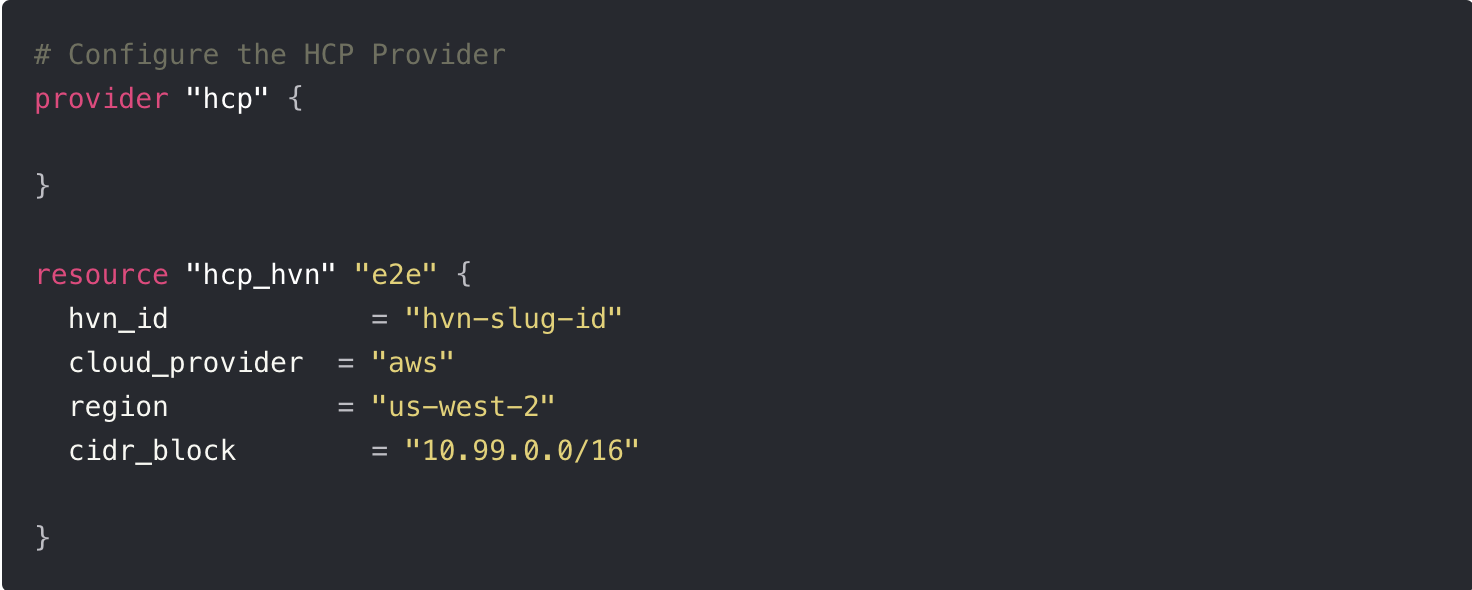
Task: Click the equals sign after hvn_id
Action: (379, 319)
